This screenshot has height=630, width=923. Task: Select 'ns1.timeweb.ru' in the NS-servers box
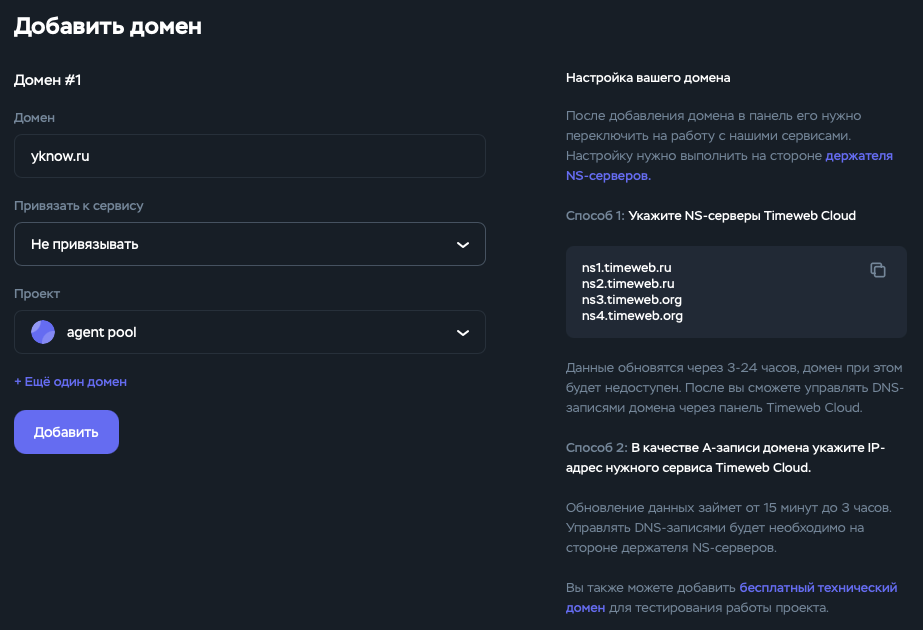pyautogui.click(x=627, y=267)
